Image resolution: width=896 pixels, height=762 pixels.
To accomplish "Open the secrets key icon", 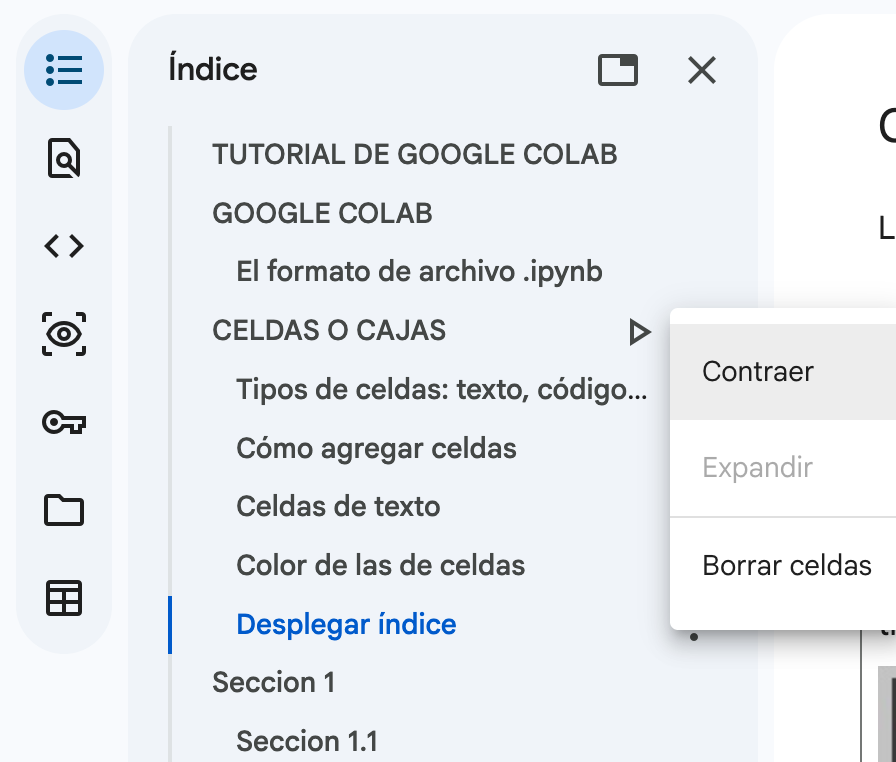I will (x=64, y=423).
